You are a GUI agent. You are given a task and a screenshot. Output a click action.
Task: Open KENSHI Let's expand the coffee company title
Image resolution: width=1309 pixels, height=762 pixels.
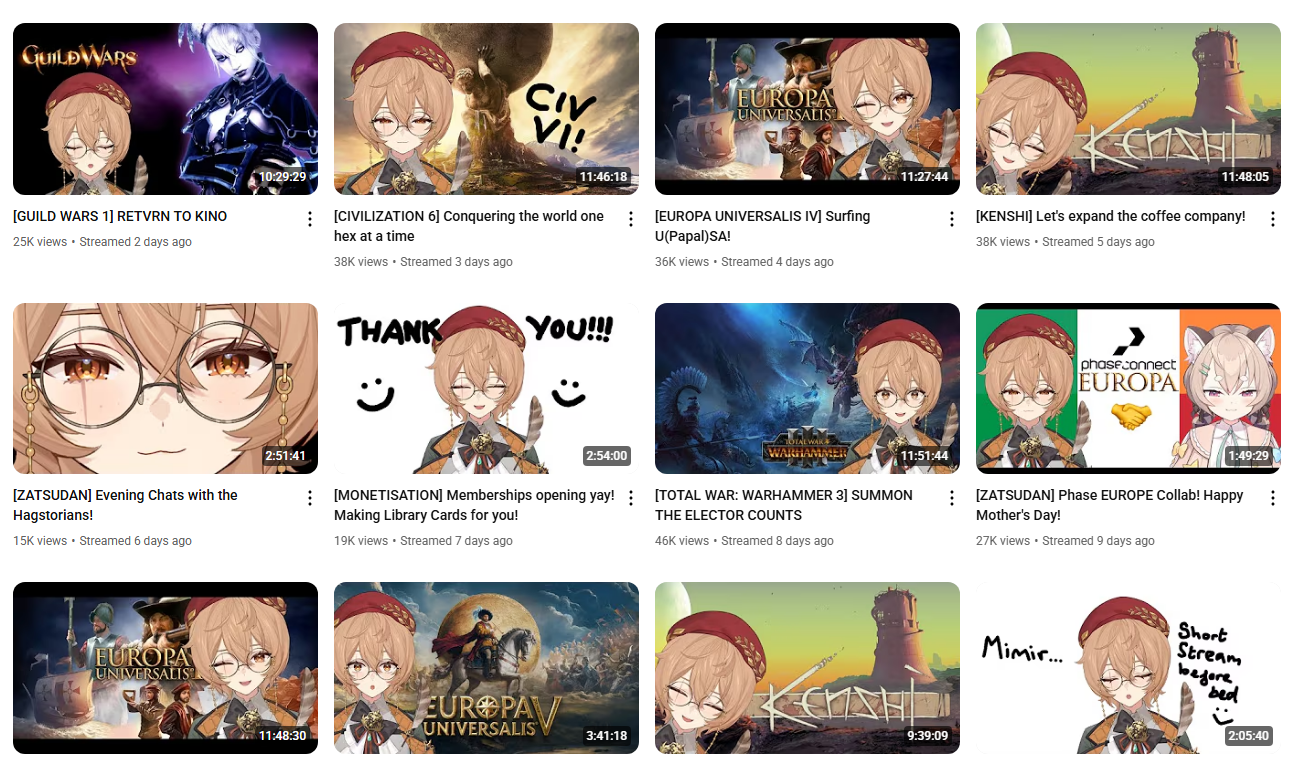(1110, 216)
